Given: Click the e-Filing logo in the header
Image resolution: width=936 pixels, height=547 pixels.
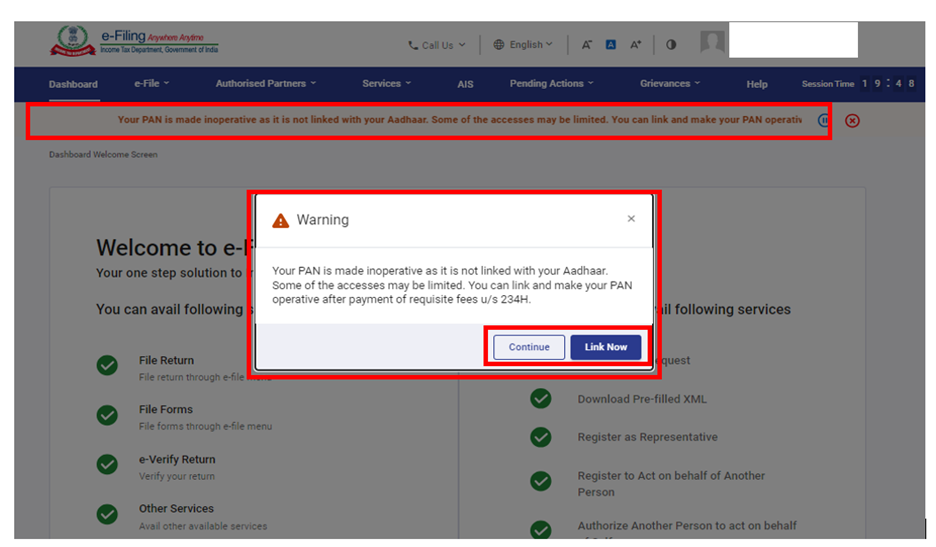Looking at the screenshot, I should pos(134,43).
